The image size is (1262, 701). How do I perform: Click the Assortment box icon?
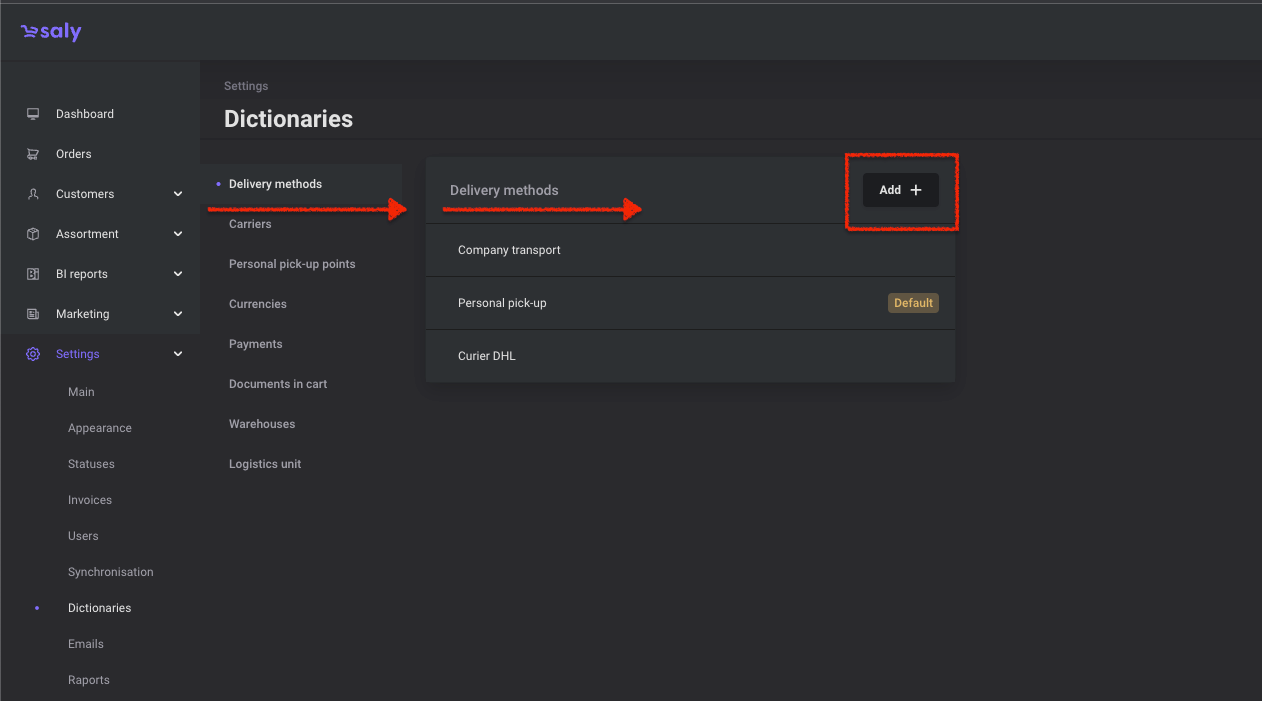point(33,234)
